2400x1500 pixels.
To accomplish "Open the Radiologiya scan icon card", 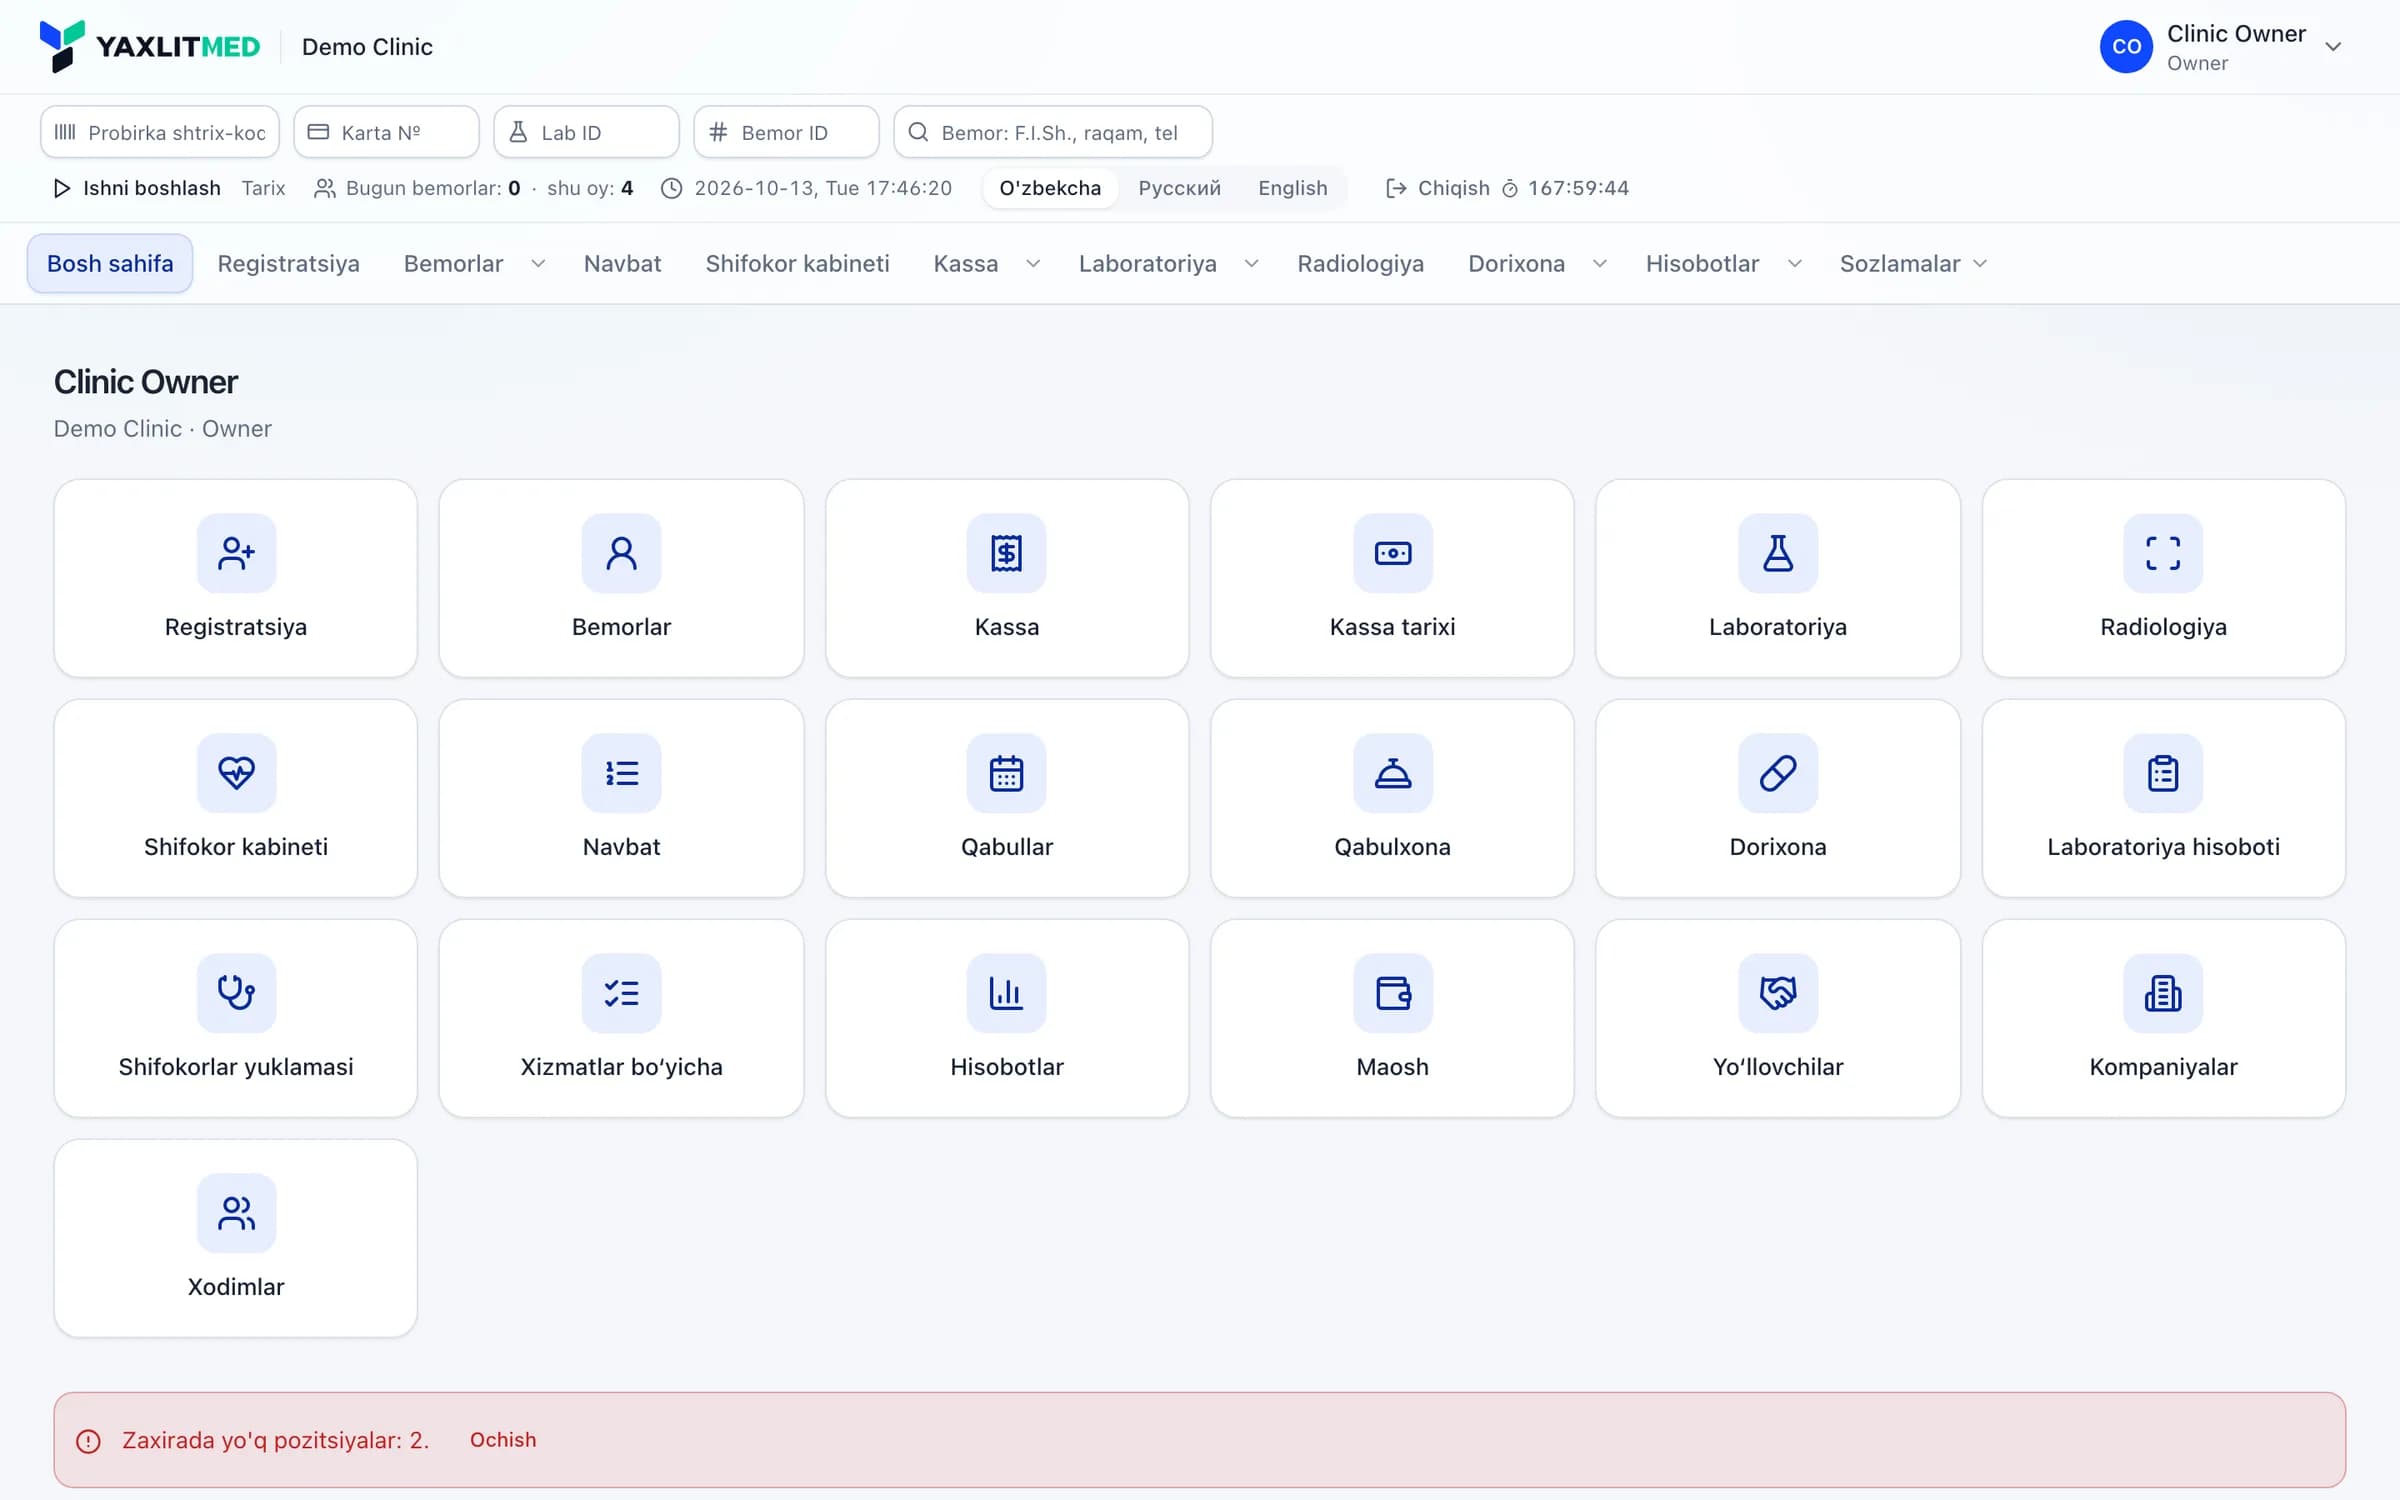I will [x=2163, y=553].
